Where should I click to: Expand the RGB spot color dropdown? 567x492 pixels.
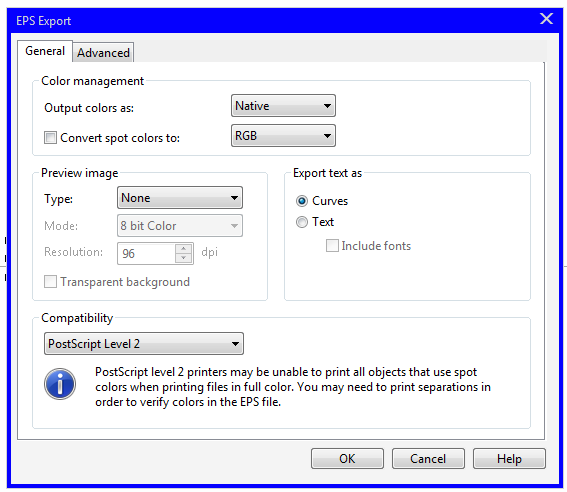coord(283,136)
